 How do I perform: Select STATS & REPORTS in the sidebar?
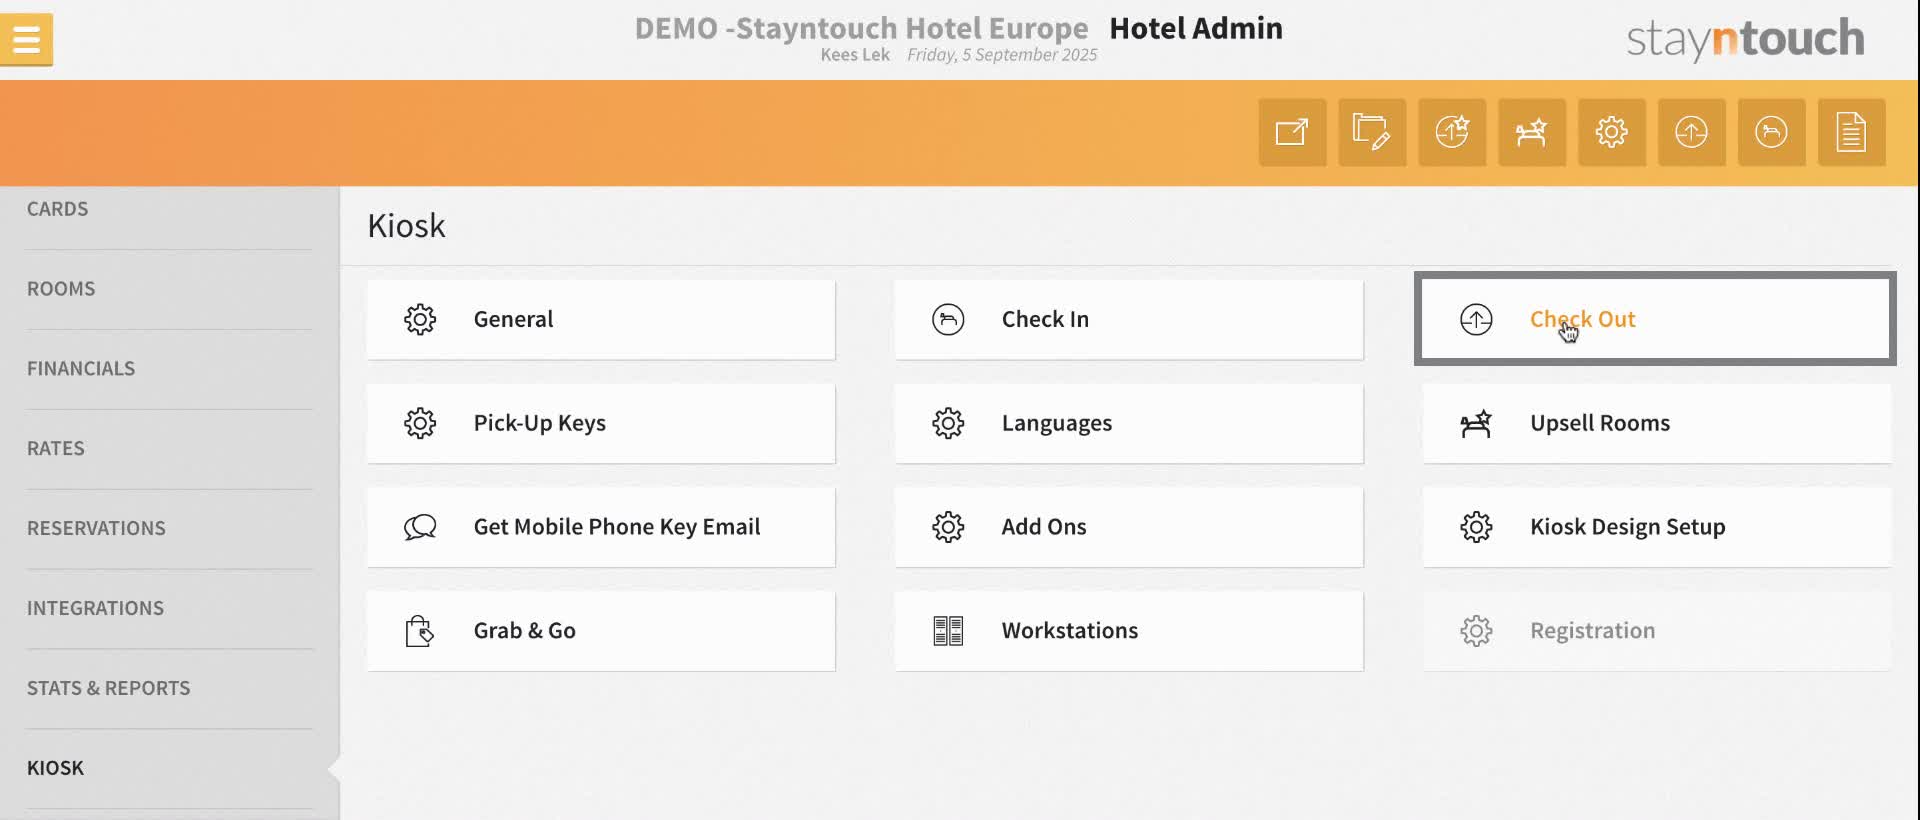tap(108, 689)
